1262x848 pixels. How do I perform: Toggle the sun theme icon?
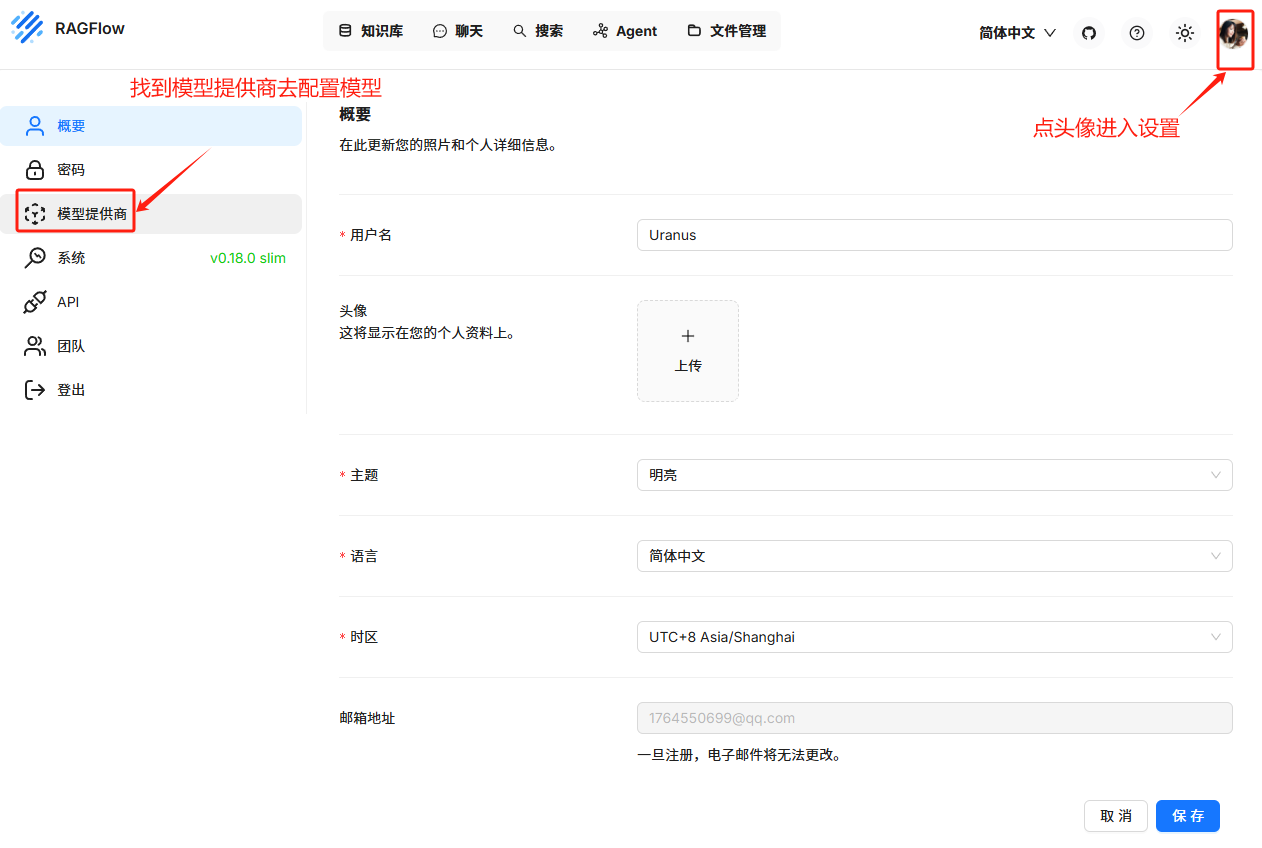(1185, 33)
